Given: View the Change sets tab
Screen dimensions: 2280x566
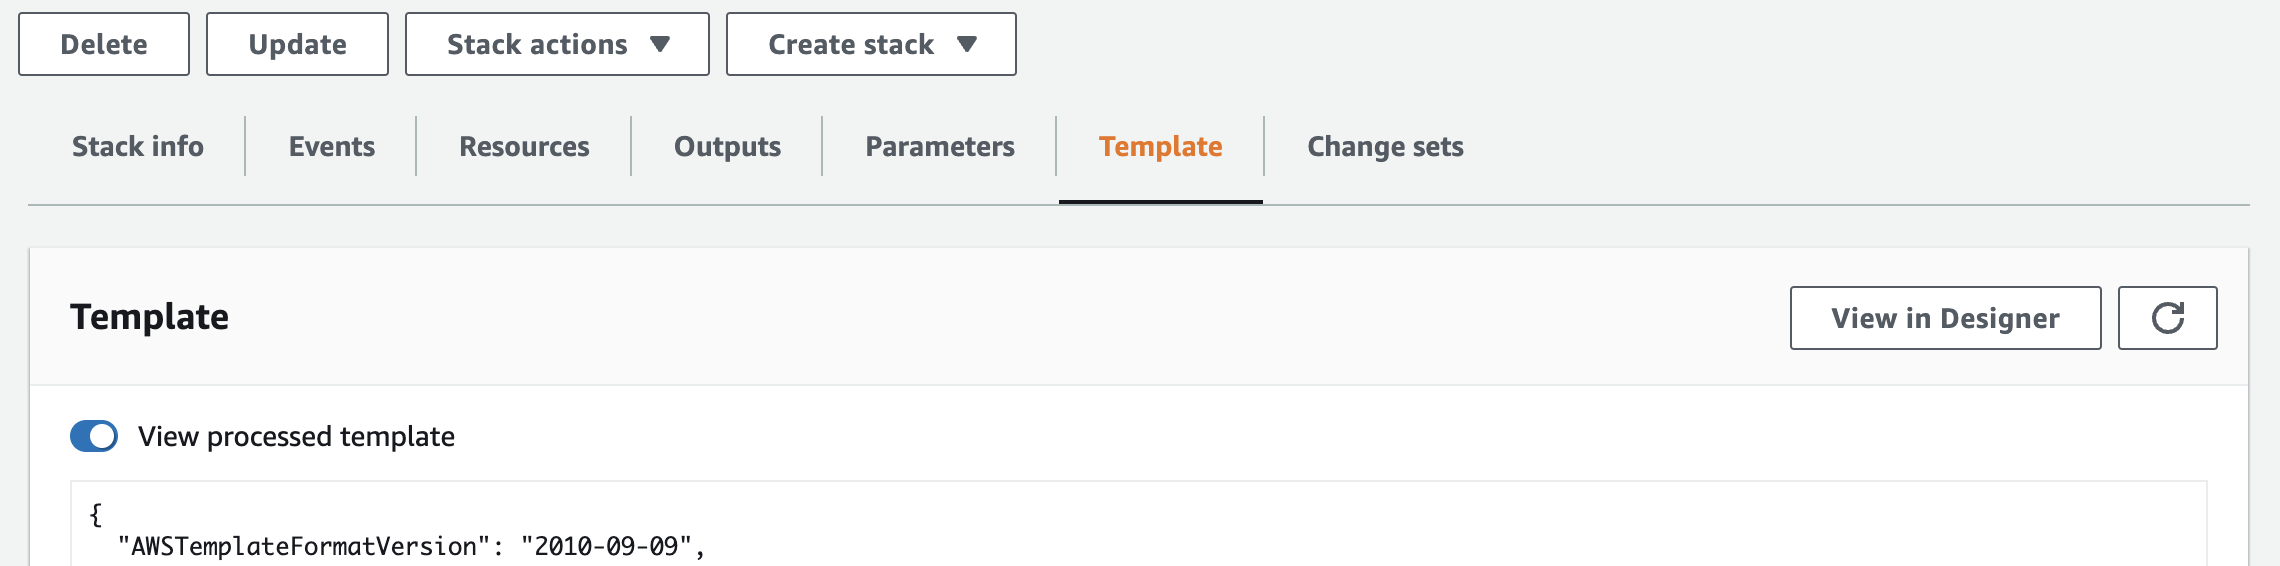Looking at the screenshot, I should (x=1385, y=146).
